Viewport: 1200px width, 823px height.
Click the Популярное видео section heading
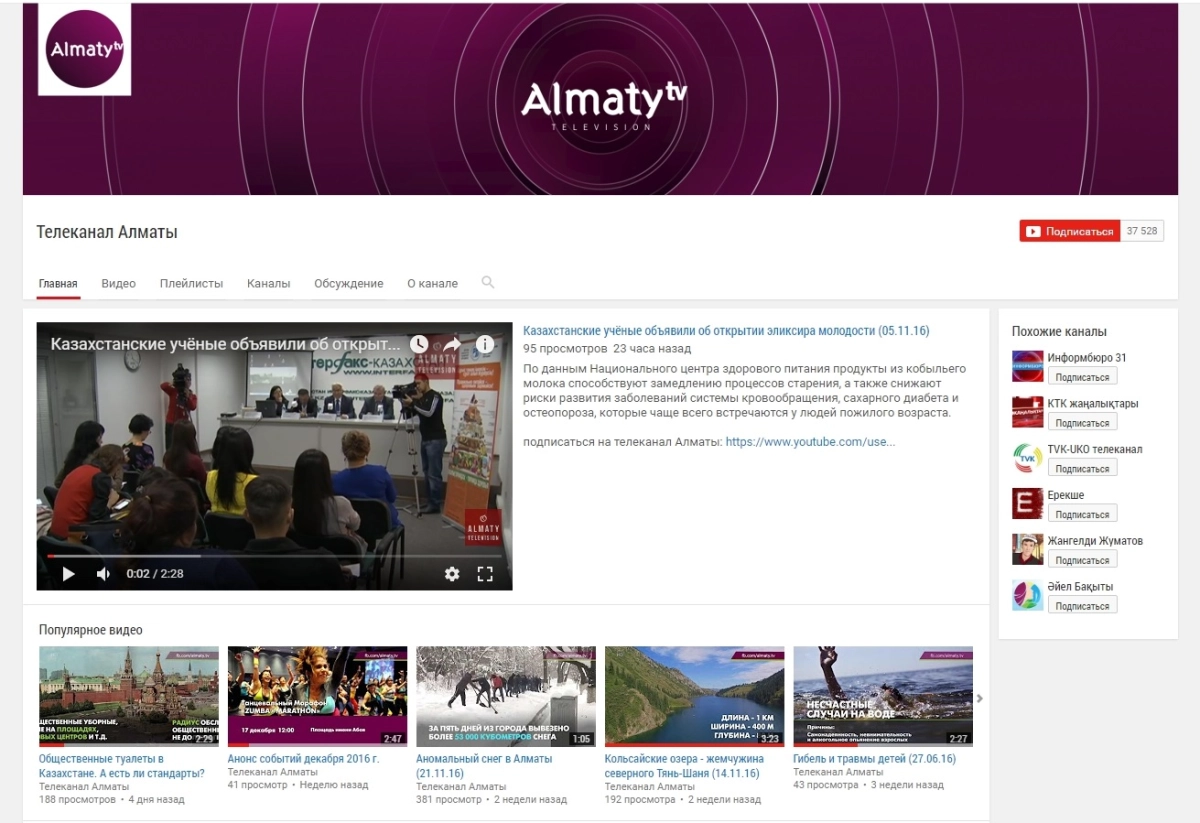click(x=91, y=630)
